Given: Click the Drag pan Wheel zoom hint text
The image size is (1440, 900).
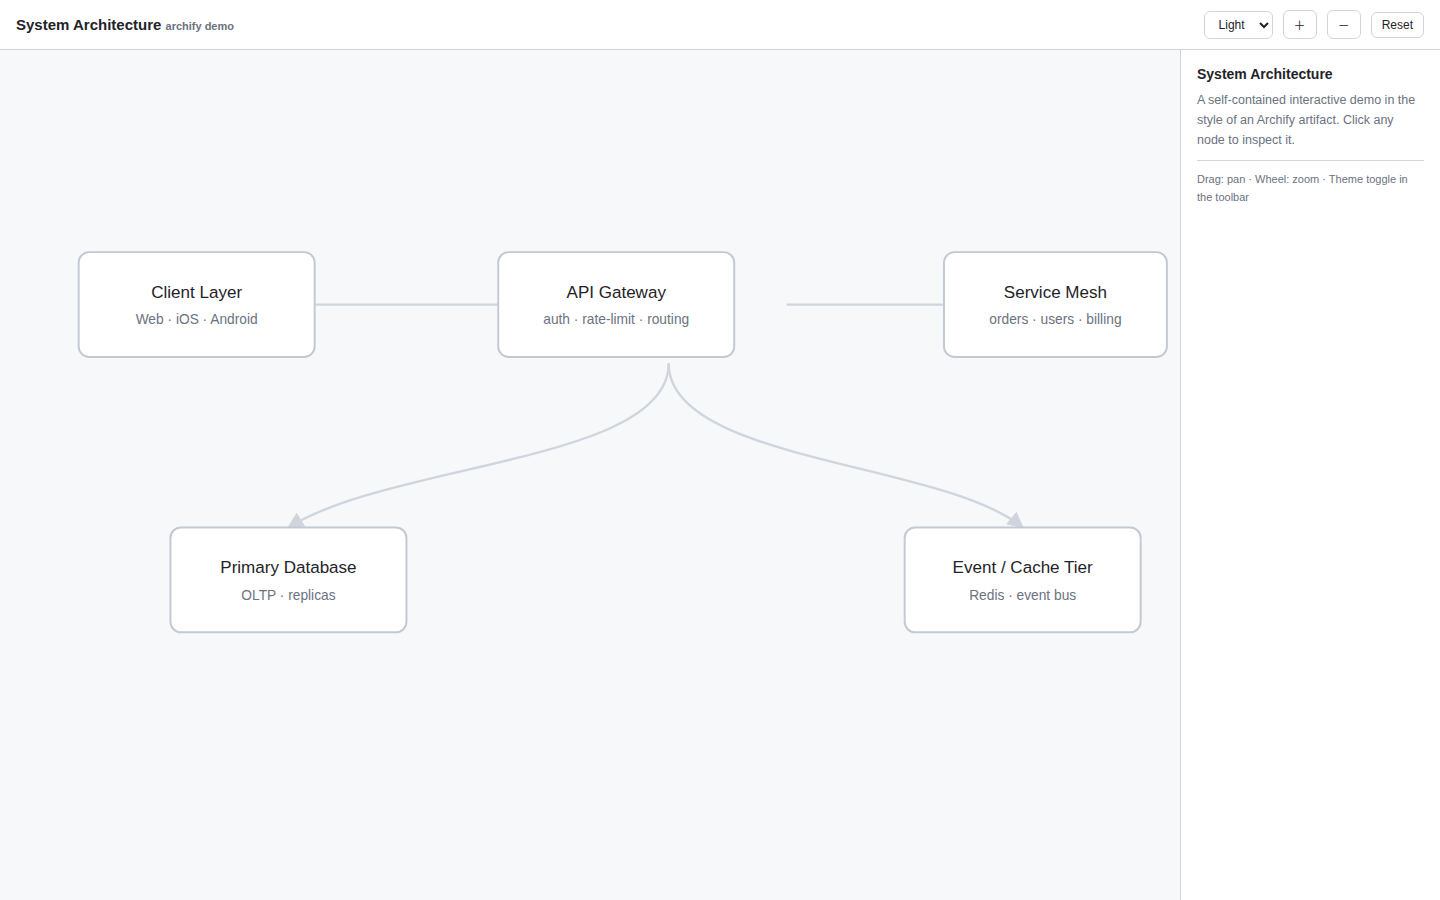Looking at the screenshot, I should tap(1302, 188).
